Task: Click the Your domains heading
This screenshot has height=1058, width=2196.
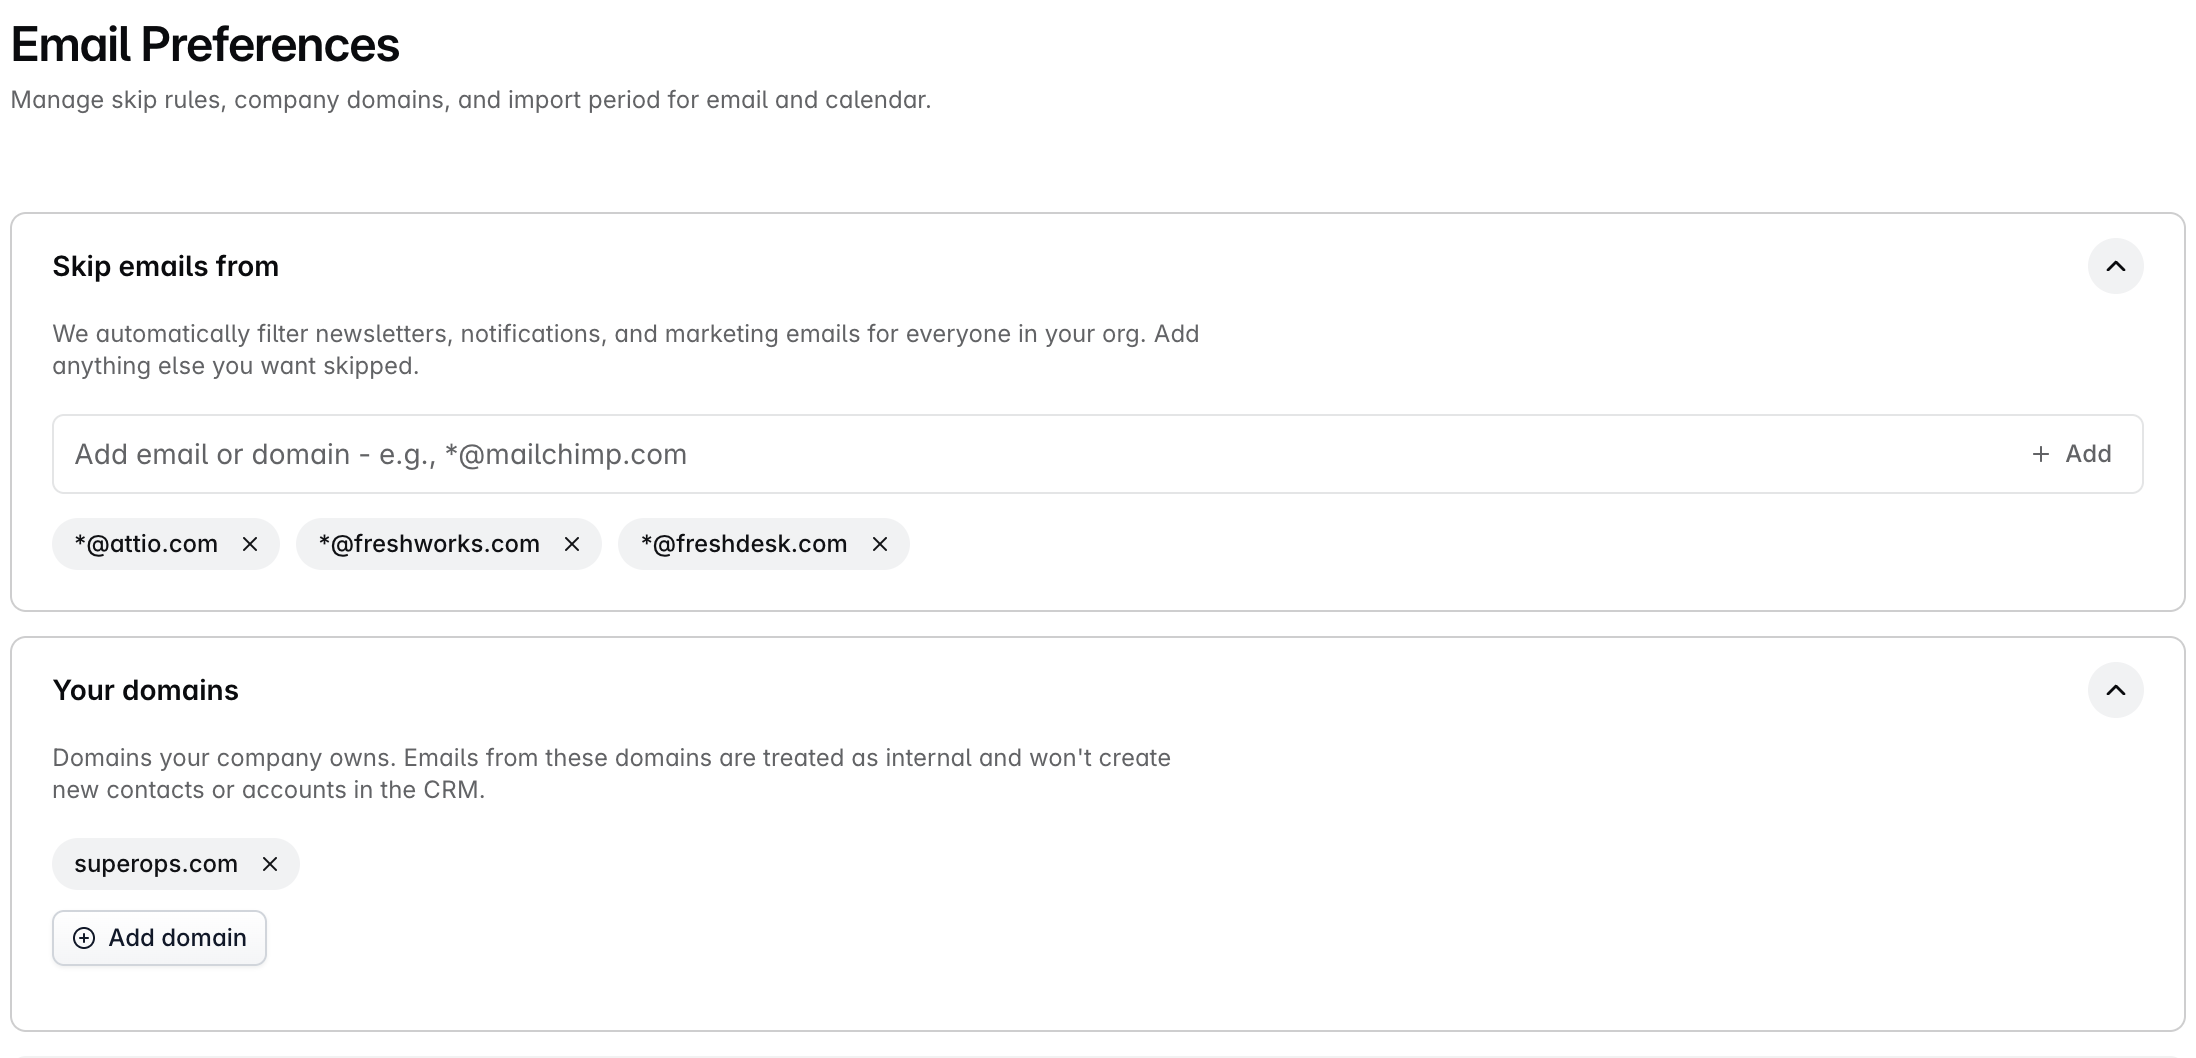Action: click(145, 690)
